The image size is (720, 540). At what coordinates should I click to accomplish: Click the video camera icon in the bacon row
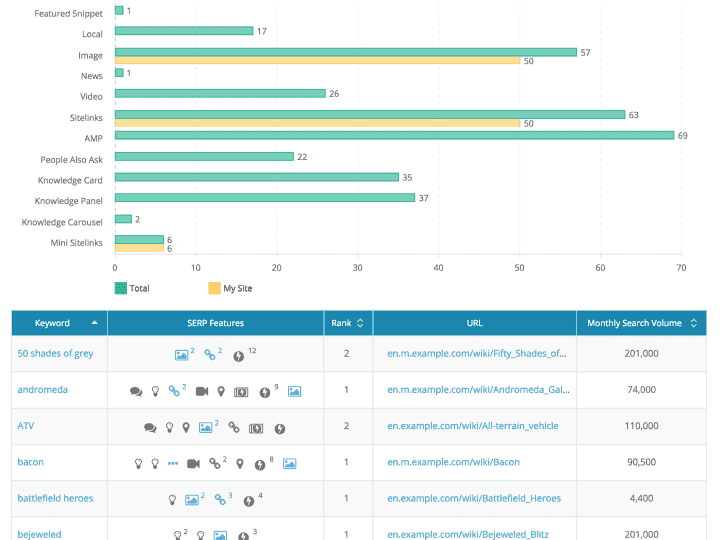tap(193, 463)
